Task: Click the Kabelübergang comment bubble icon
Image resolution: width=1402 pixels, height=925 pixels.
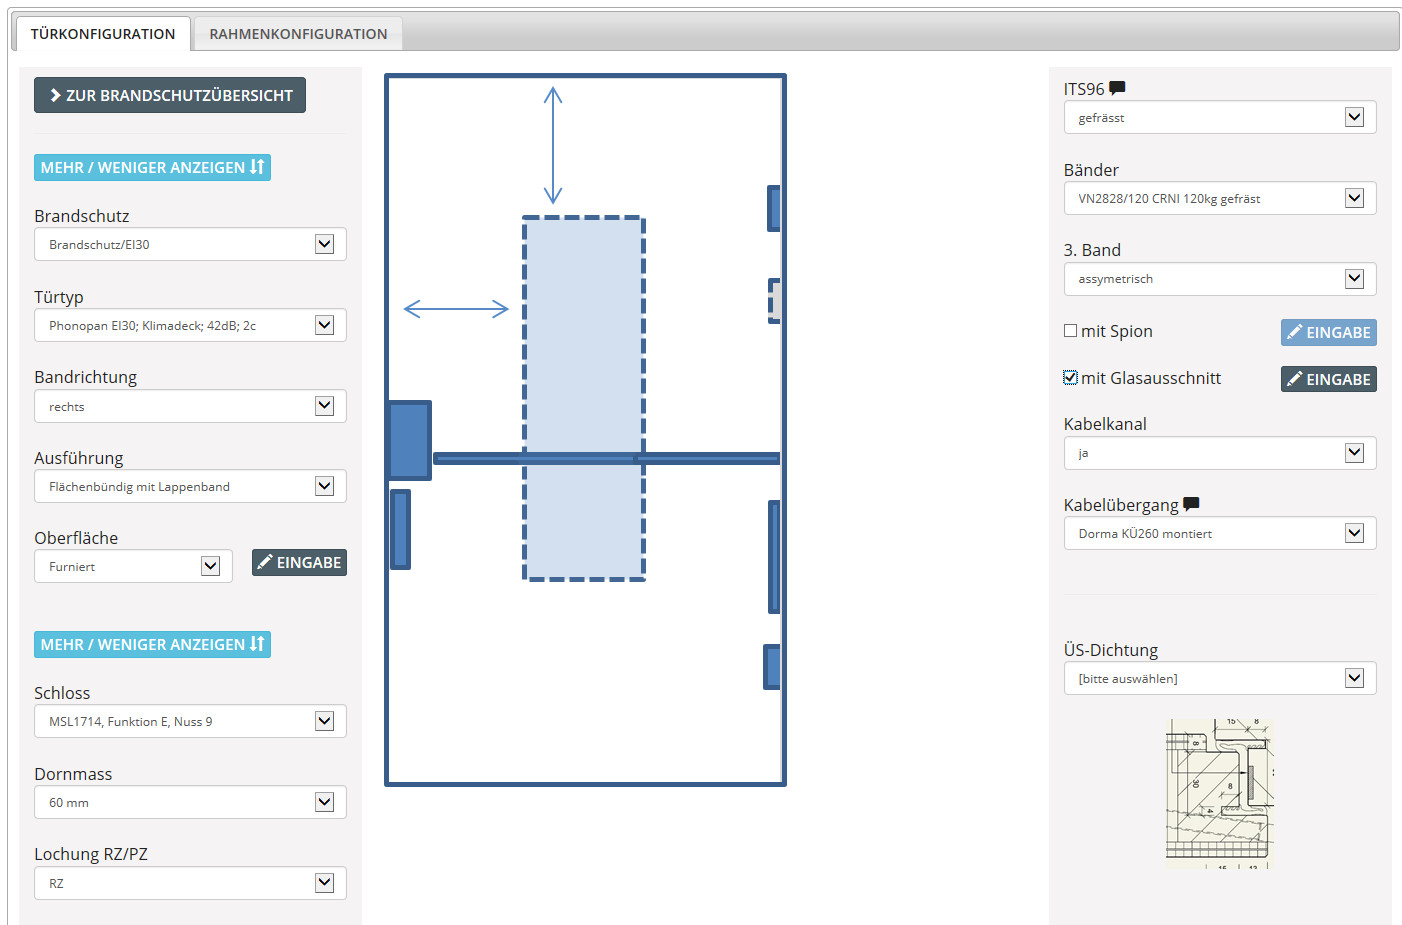Action: (1190, 504)
